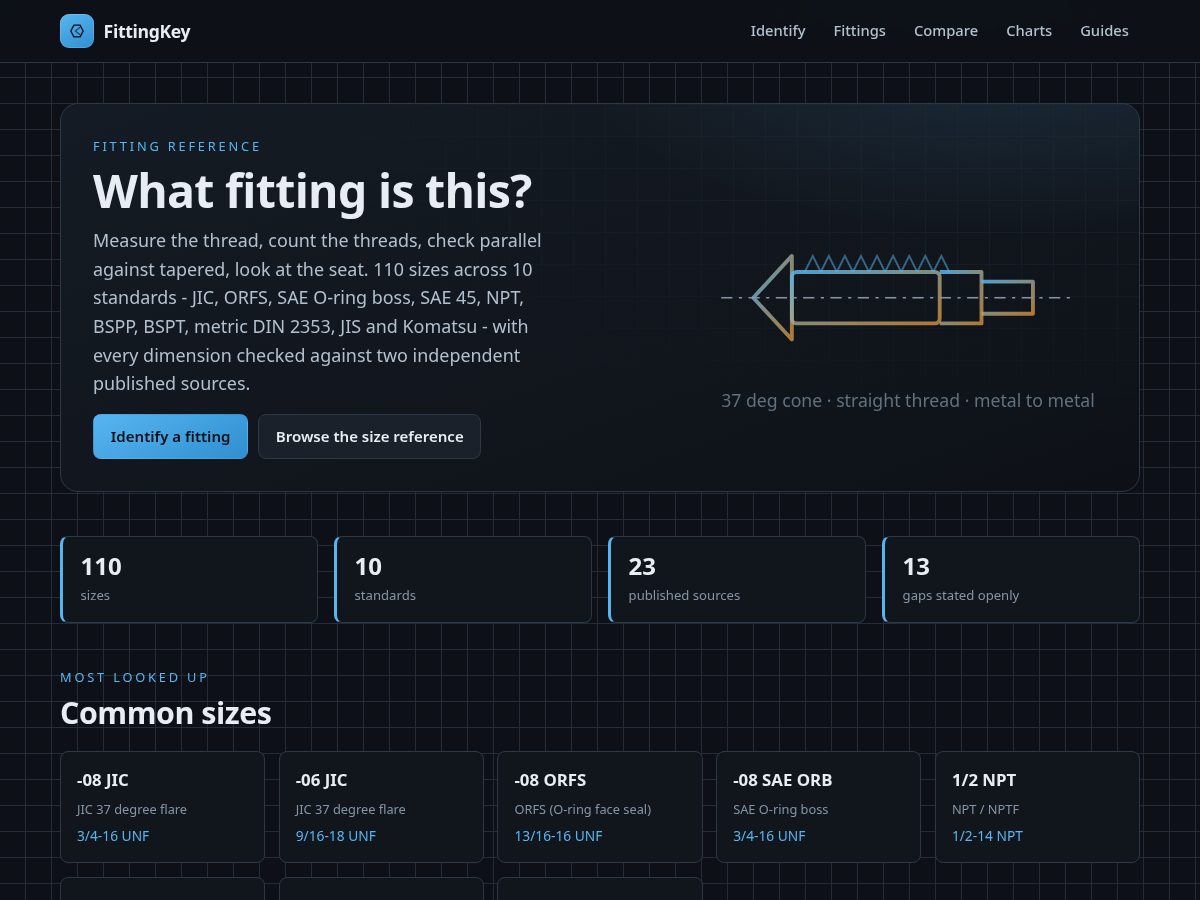Click 'ORFS (O-ring face seal)' description
Viewport: 1200px width, 900px height.
[x=583, y=810]
